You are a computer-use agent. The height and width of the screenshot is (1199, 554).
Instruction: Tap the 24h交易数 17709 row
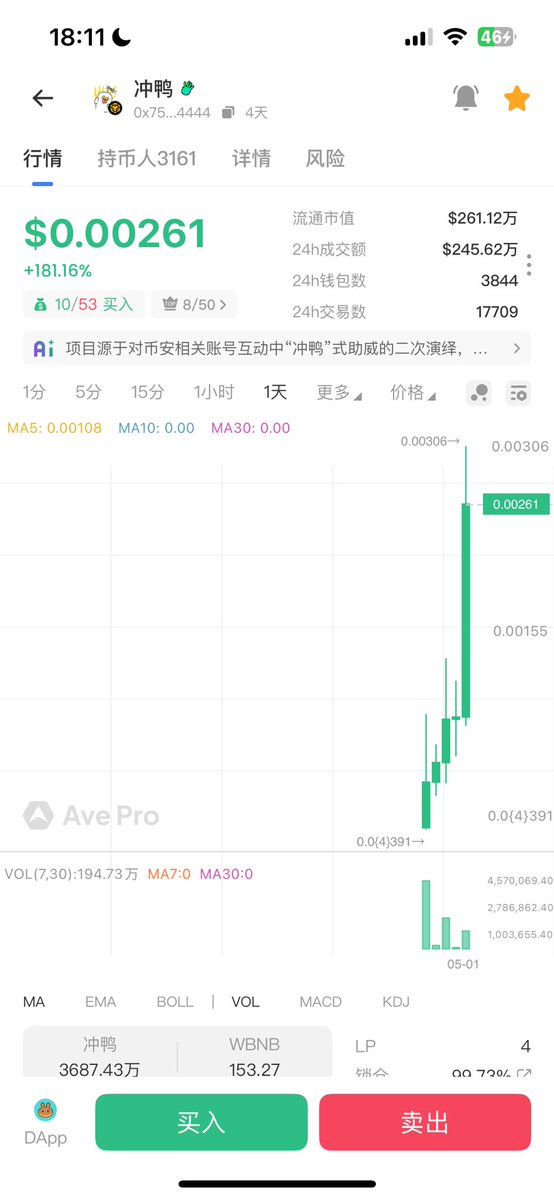click(x=405, y=312)
